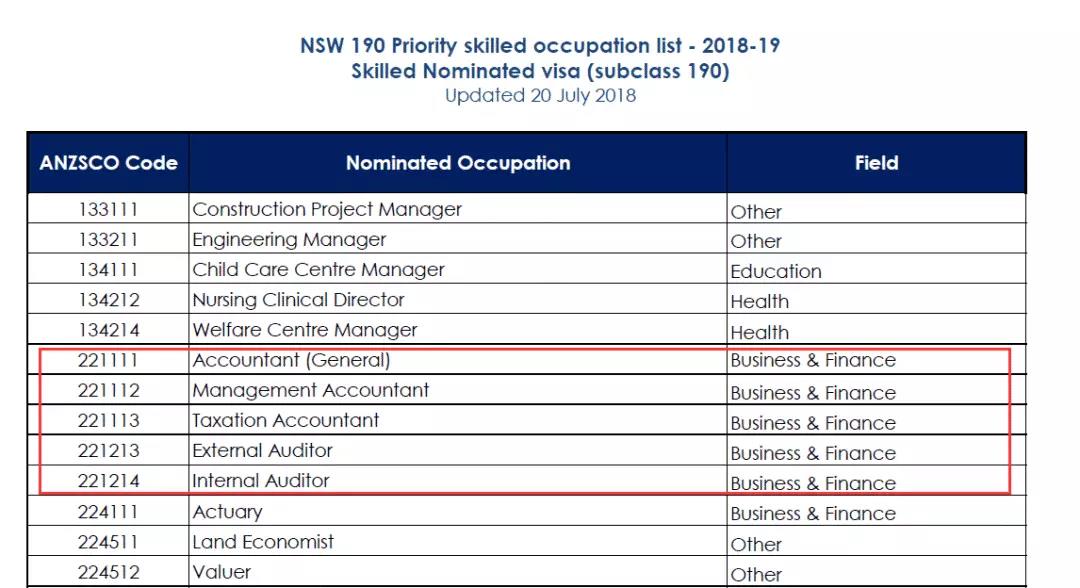Click ANZSCO code 221111

point(108,360)
